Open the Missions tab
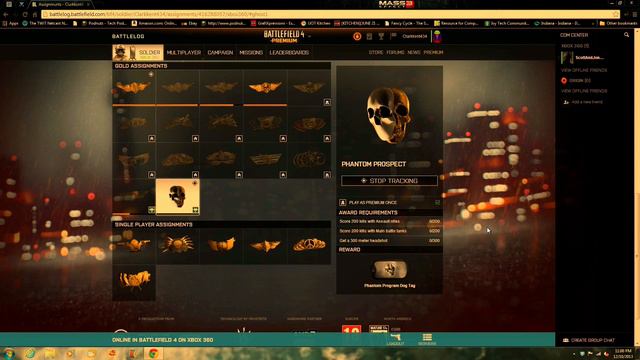The height and width of the screenshot is (360, 640). pos(251,53)
